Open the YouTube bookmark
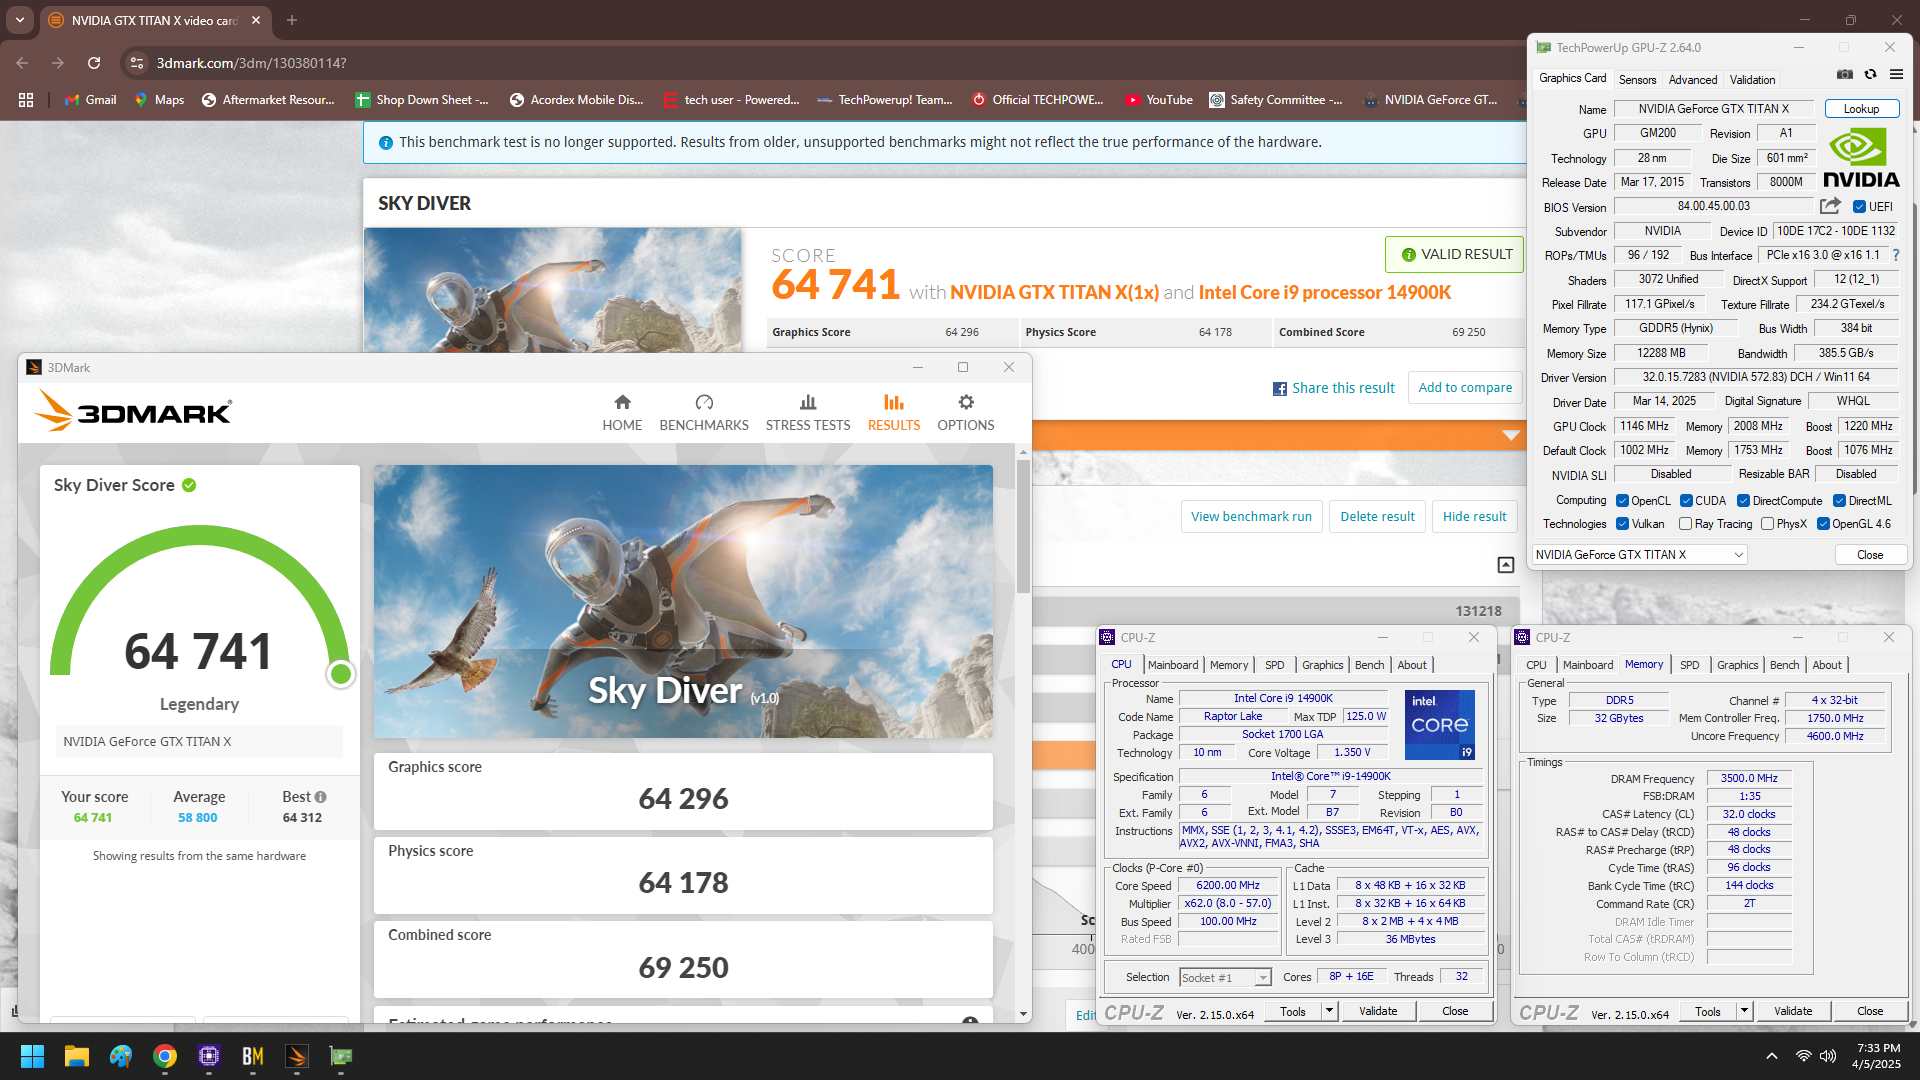 point(1159,100)
